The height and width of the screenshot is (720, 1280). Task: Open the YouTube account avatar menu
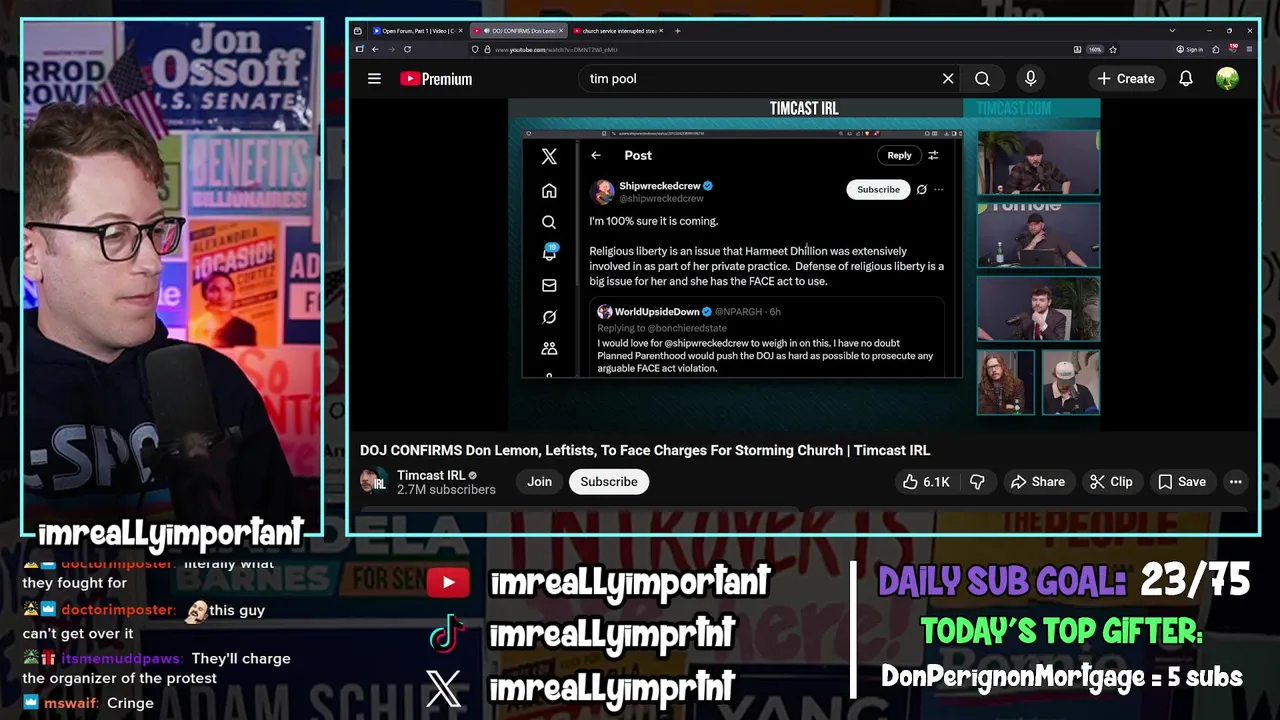click(1227, 79)
